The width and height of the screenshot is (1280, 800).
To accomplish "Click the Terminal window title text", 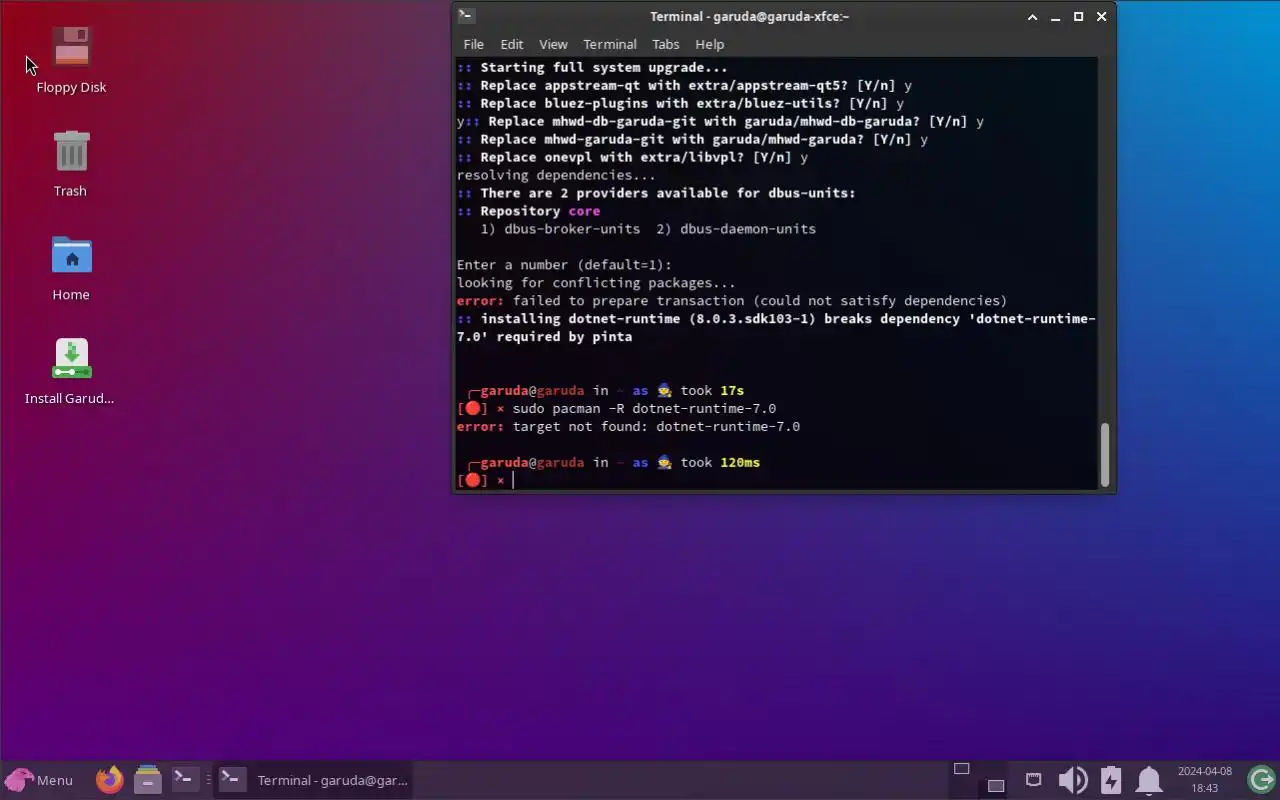I will (749, 16).
